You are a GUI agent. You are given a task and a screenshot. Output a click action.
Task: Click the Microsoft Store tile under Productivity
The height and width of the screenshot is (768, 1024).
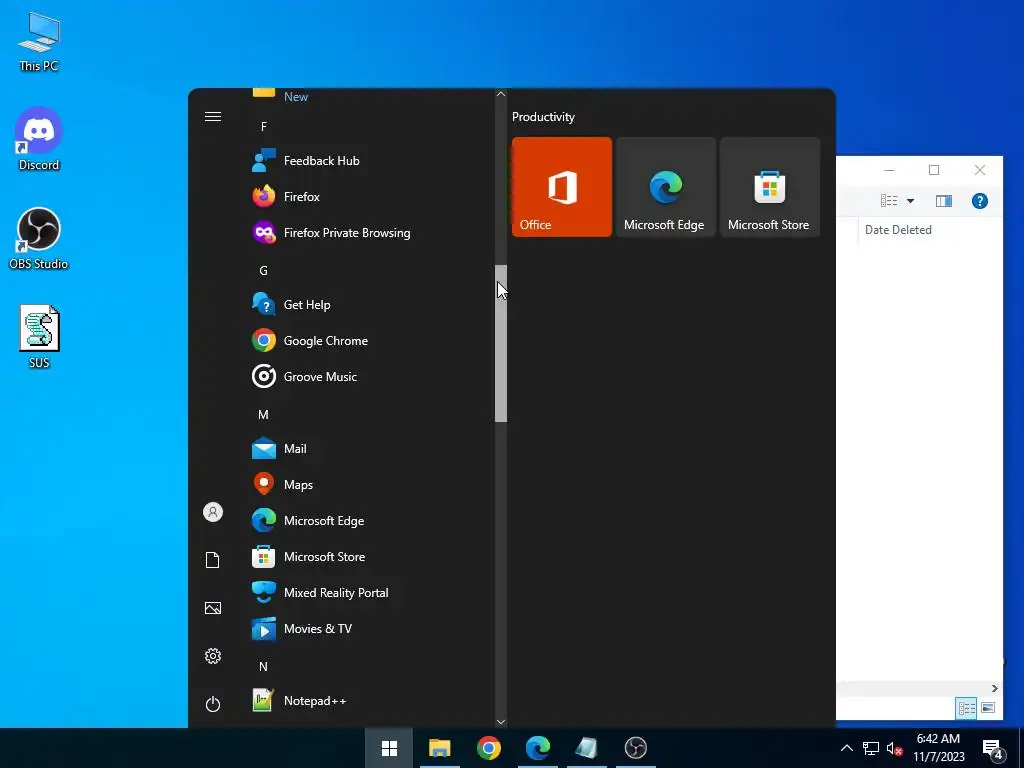pos(769,187)
